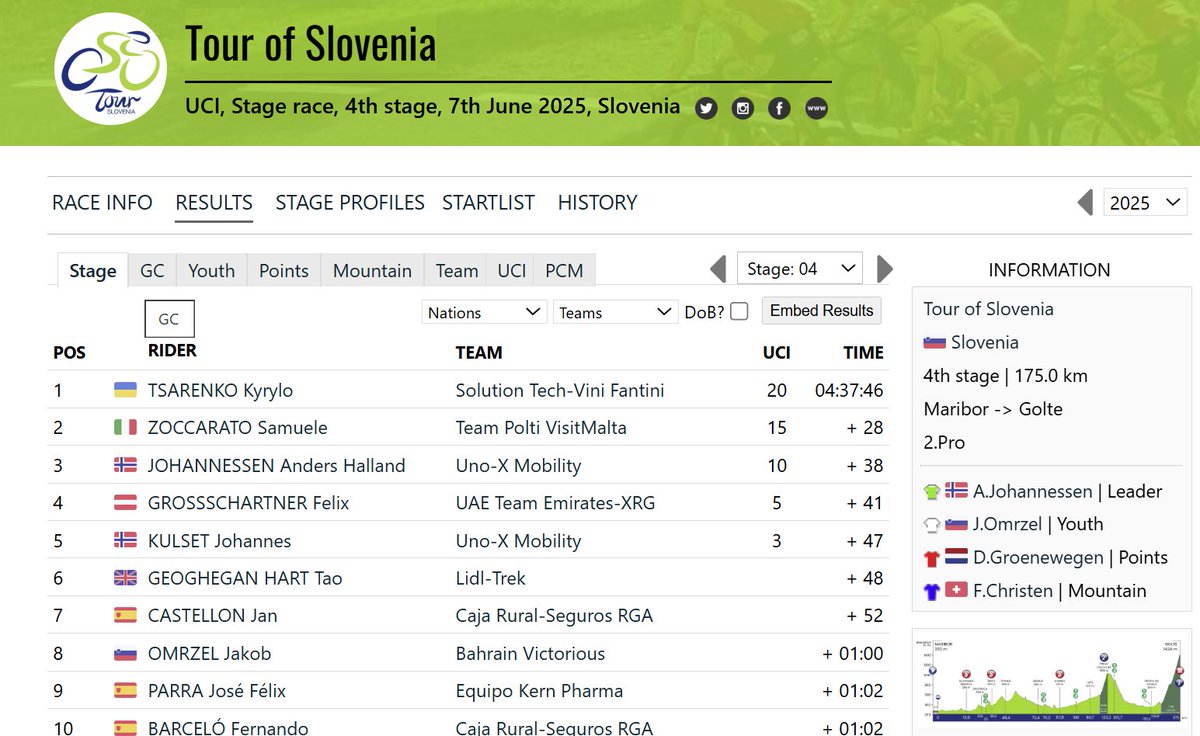Click the boxed GC button above RIDER
The height and width of the screenshot is (736, 1200).
click(169, 319)
